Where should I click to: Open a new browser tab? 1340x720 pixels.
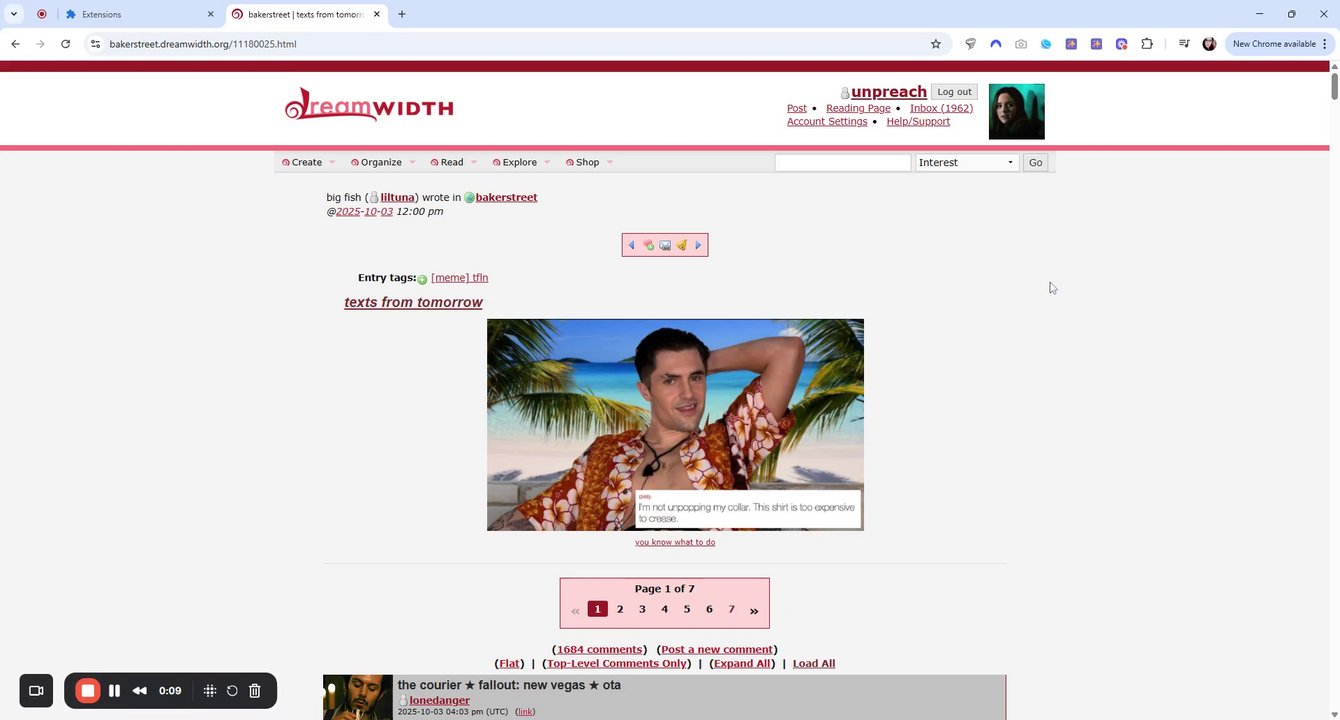402,14
